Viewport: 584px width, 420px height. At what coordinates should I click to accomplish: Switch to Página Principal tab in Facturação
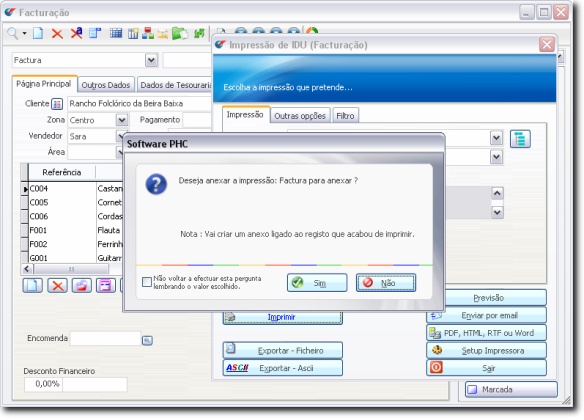[44, 84]
